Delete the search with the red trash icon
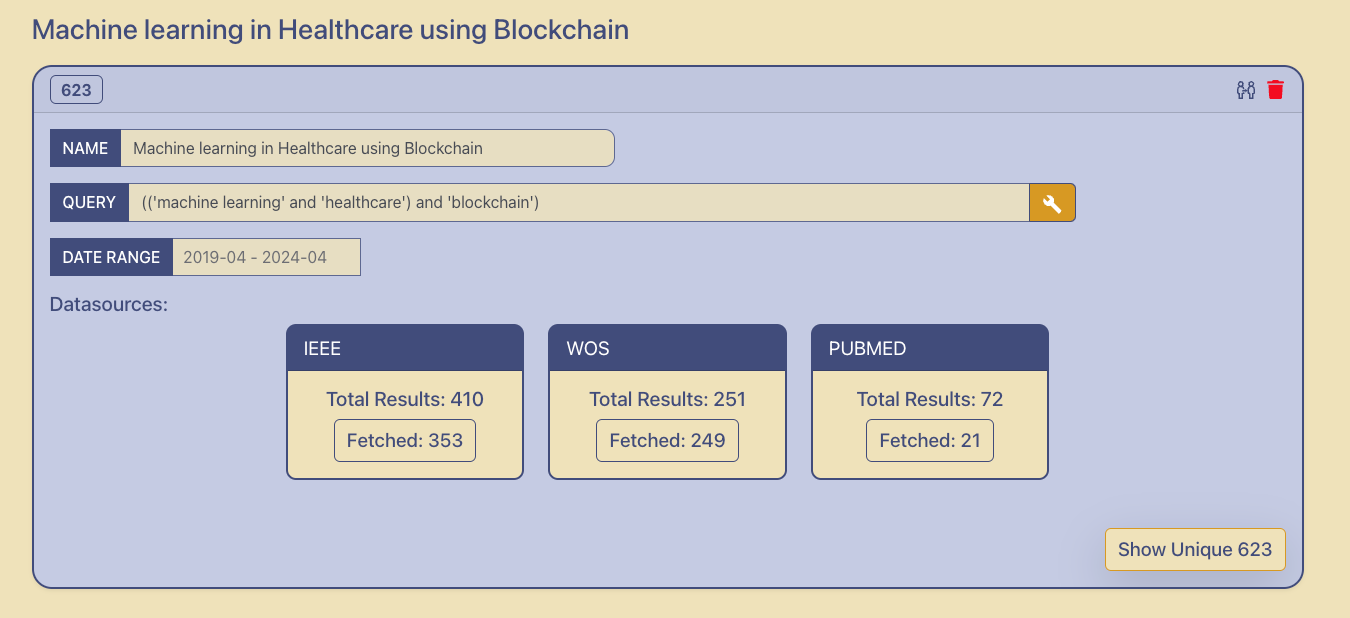 pos(1275,90)
